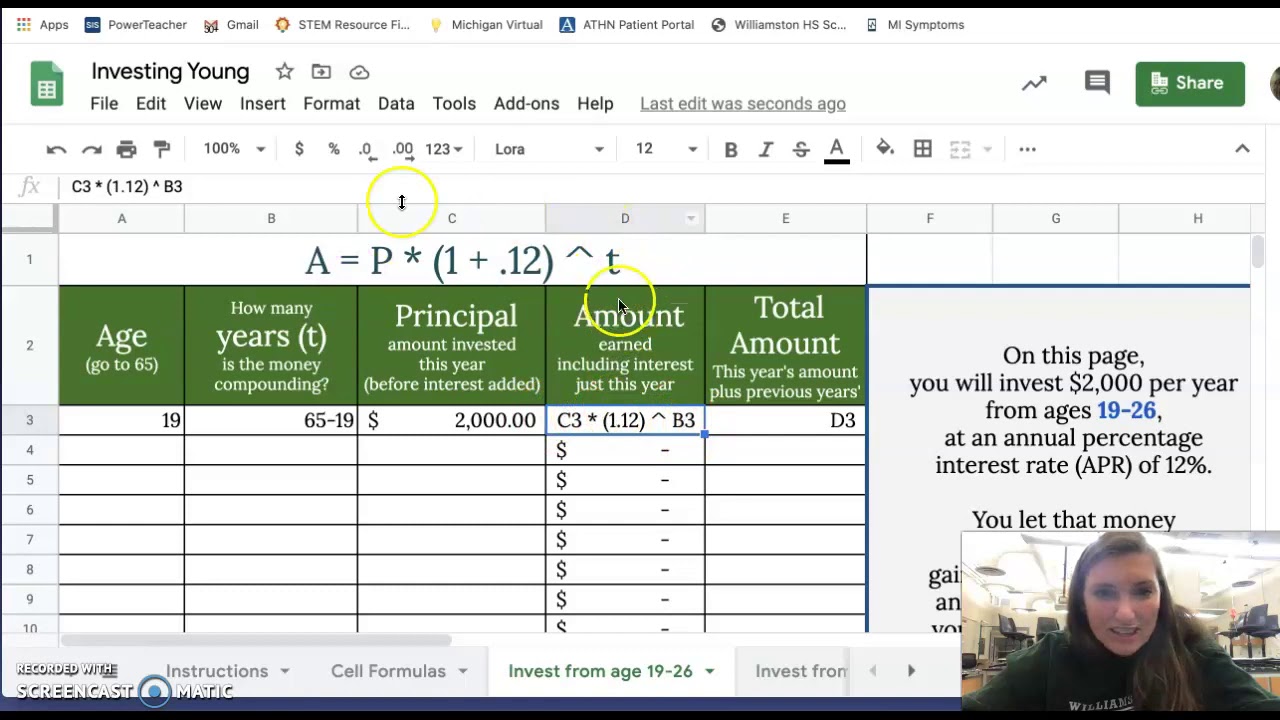Edit the Investing Young document title
Screen dimensions: 1280x720
(170, 72)
